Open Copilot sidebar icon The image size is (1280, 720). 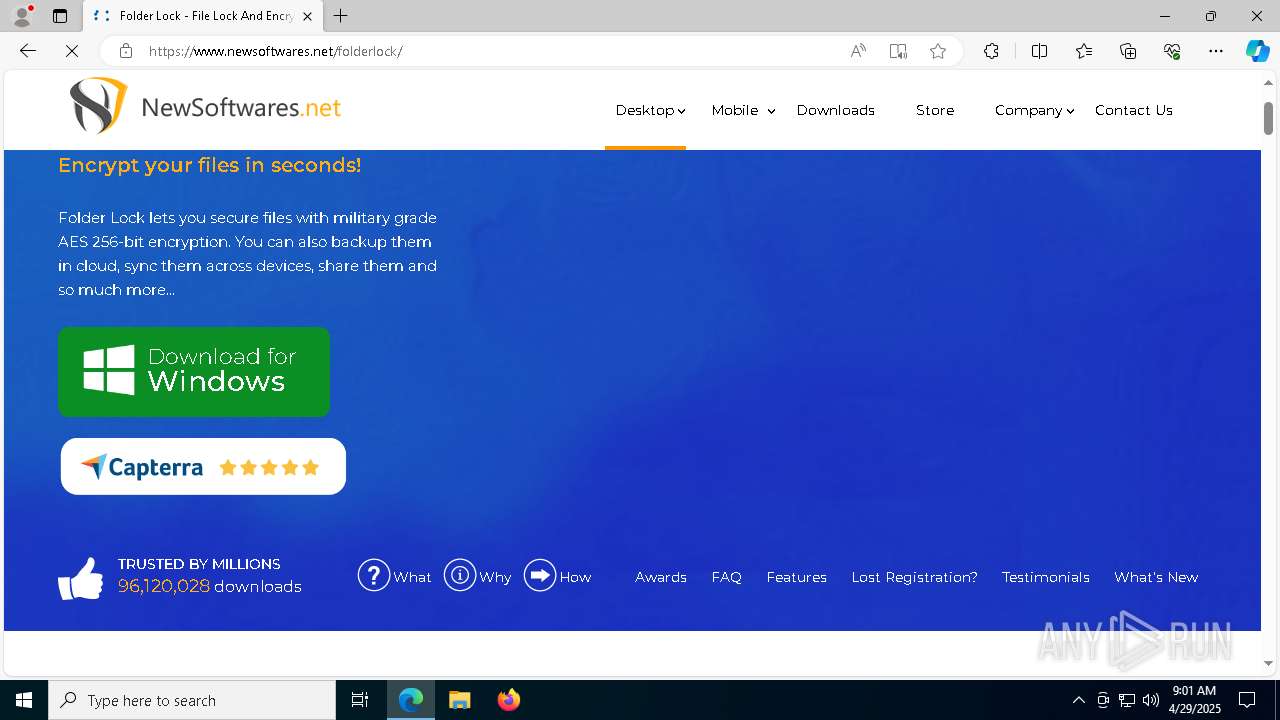coord(1257,51)
